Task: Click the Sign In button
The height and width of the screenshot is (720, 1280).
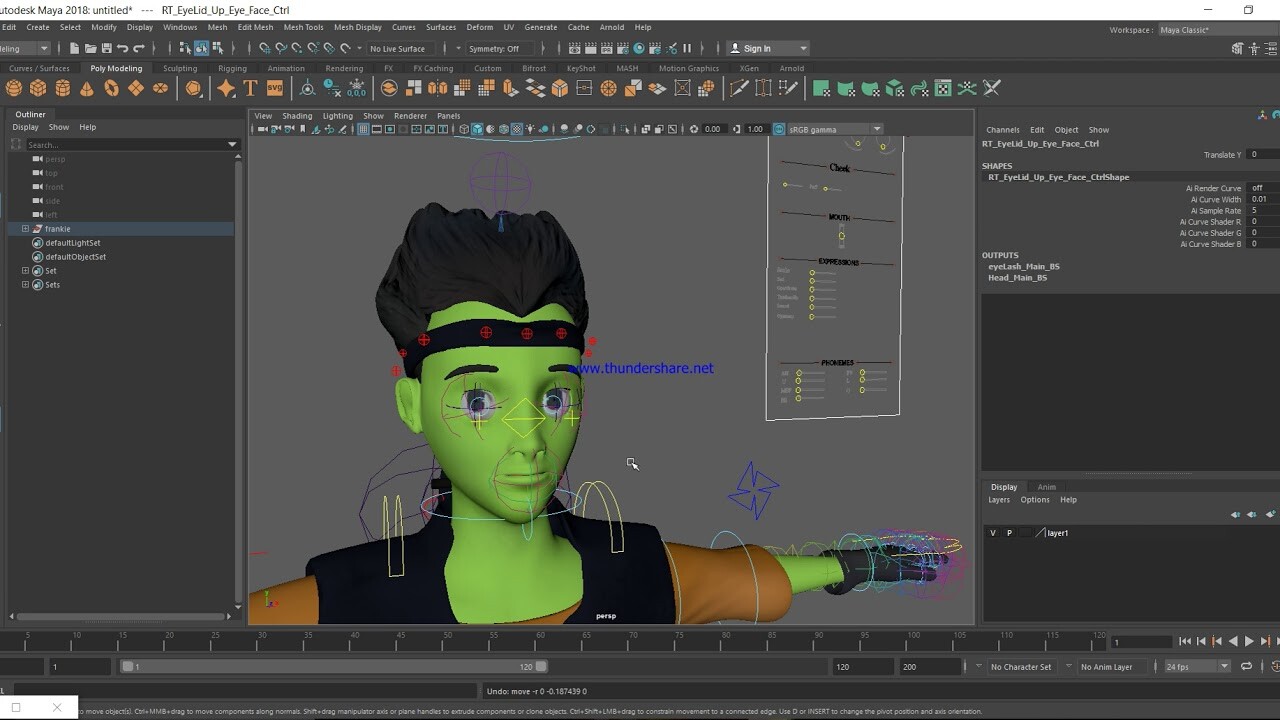Action: point(758,48)
